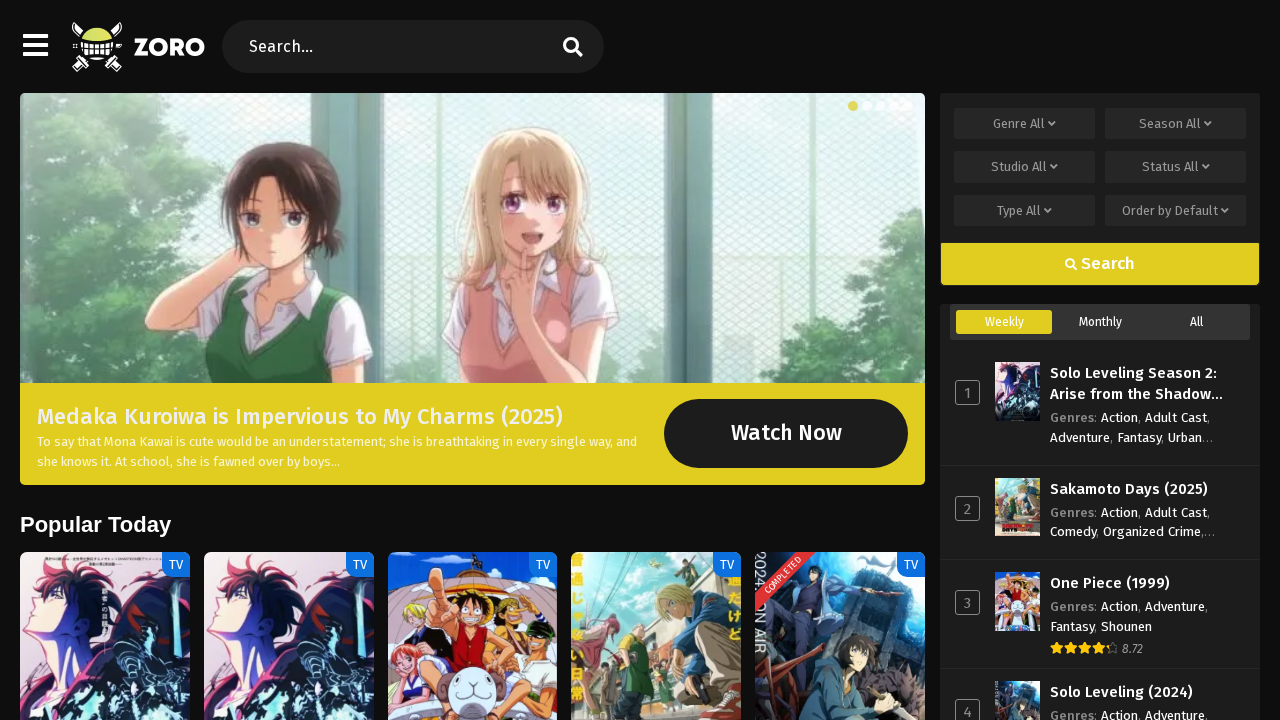Click the Watch Now button
The image size is (1280, 720).
786,433
